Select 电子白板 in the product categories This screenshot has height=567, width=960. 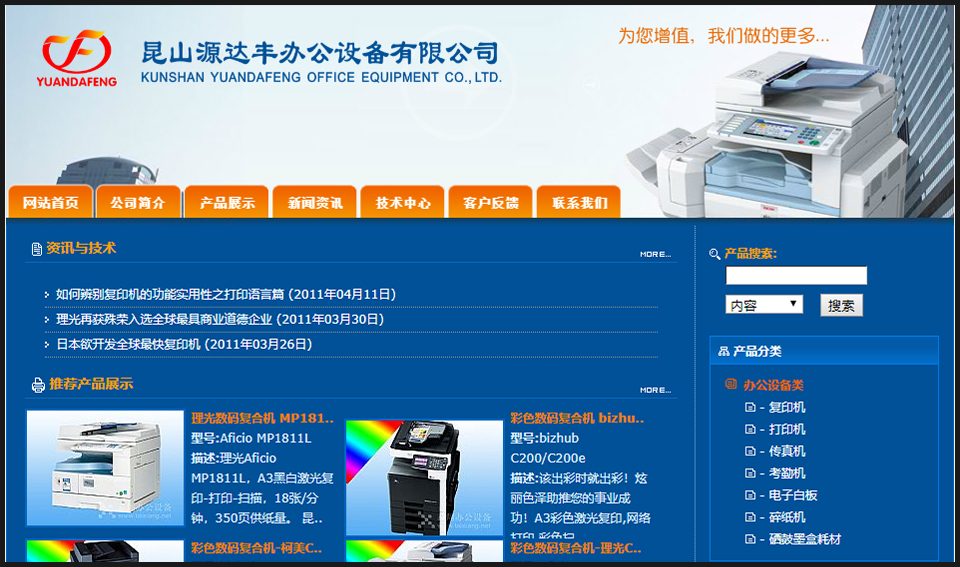(x=792, y=496)
